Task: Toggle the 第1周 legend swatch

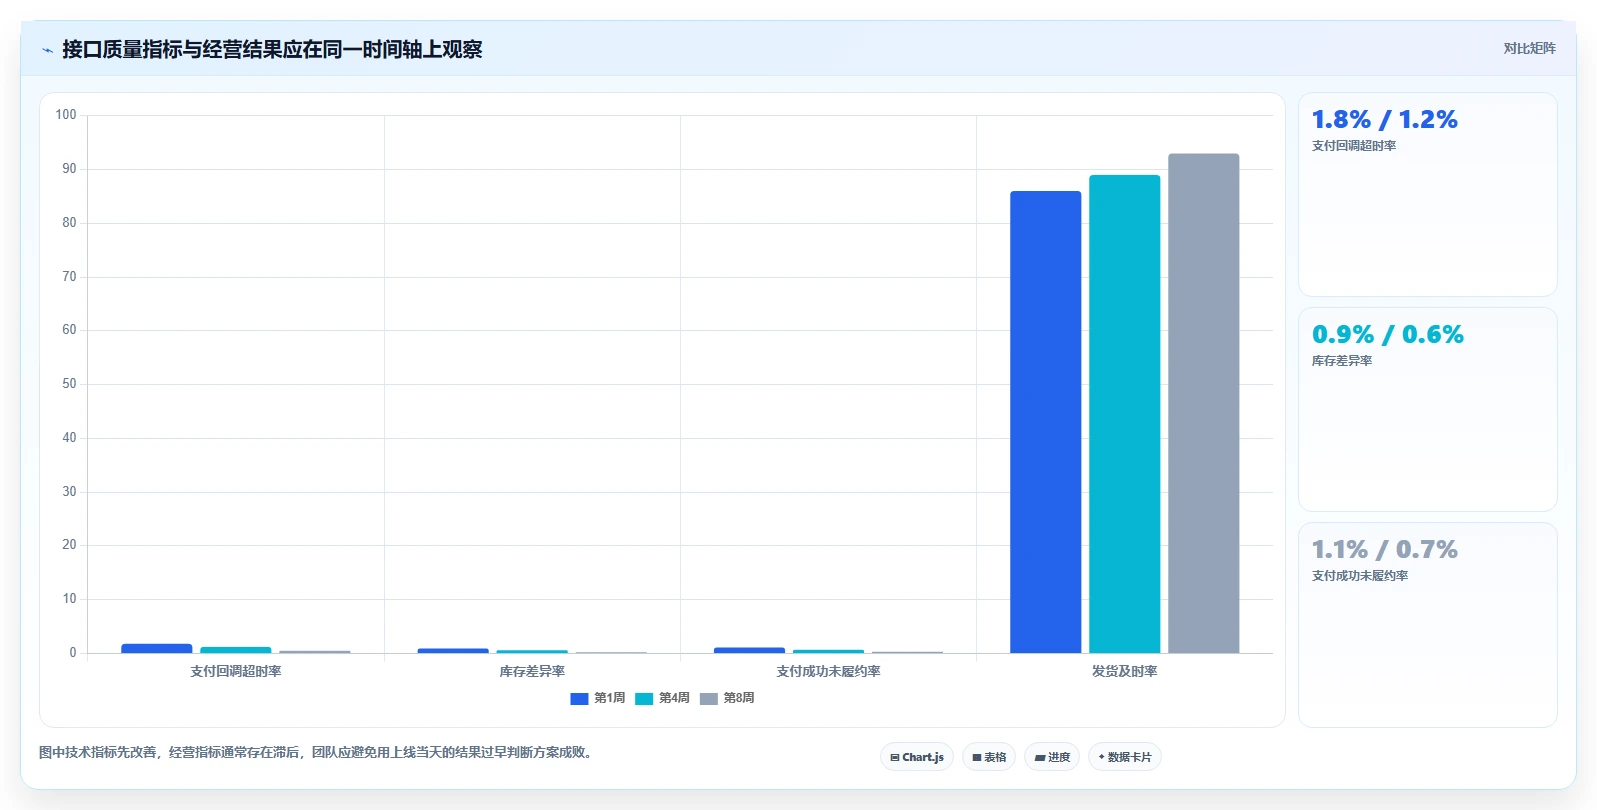Action: click(x=579, y=699)
